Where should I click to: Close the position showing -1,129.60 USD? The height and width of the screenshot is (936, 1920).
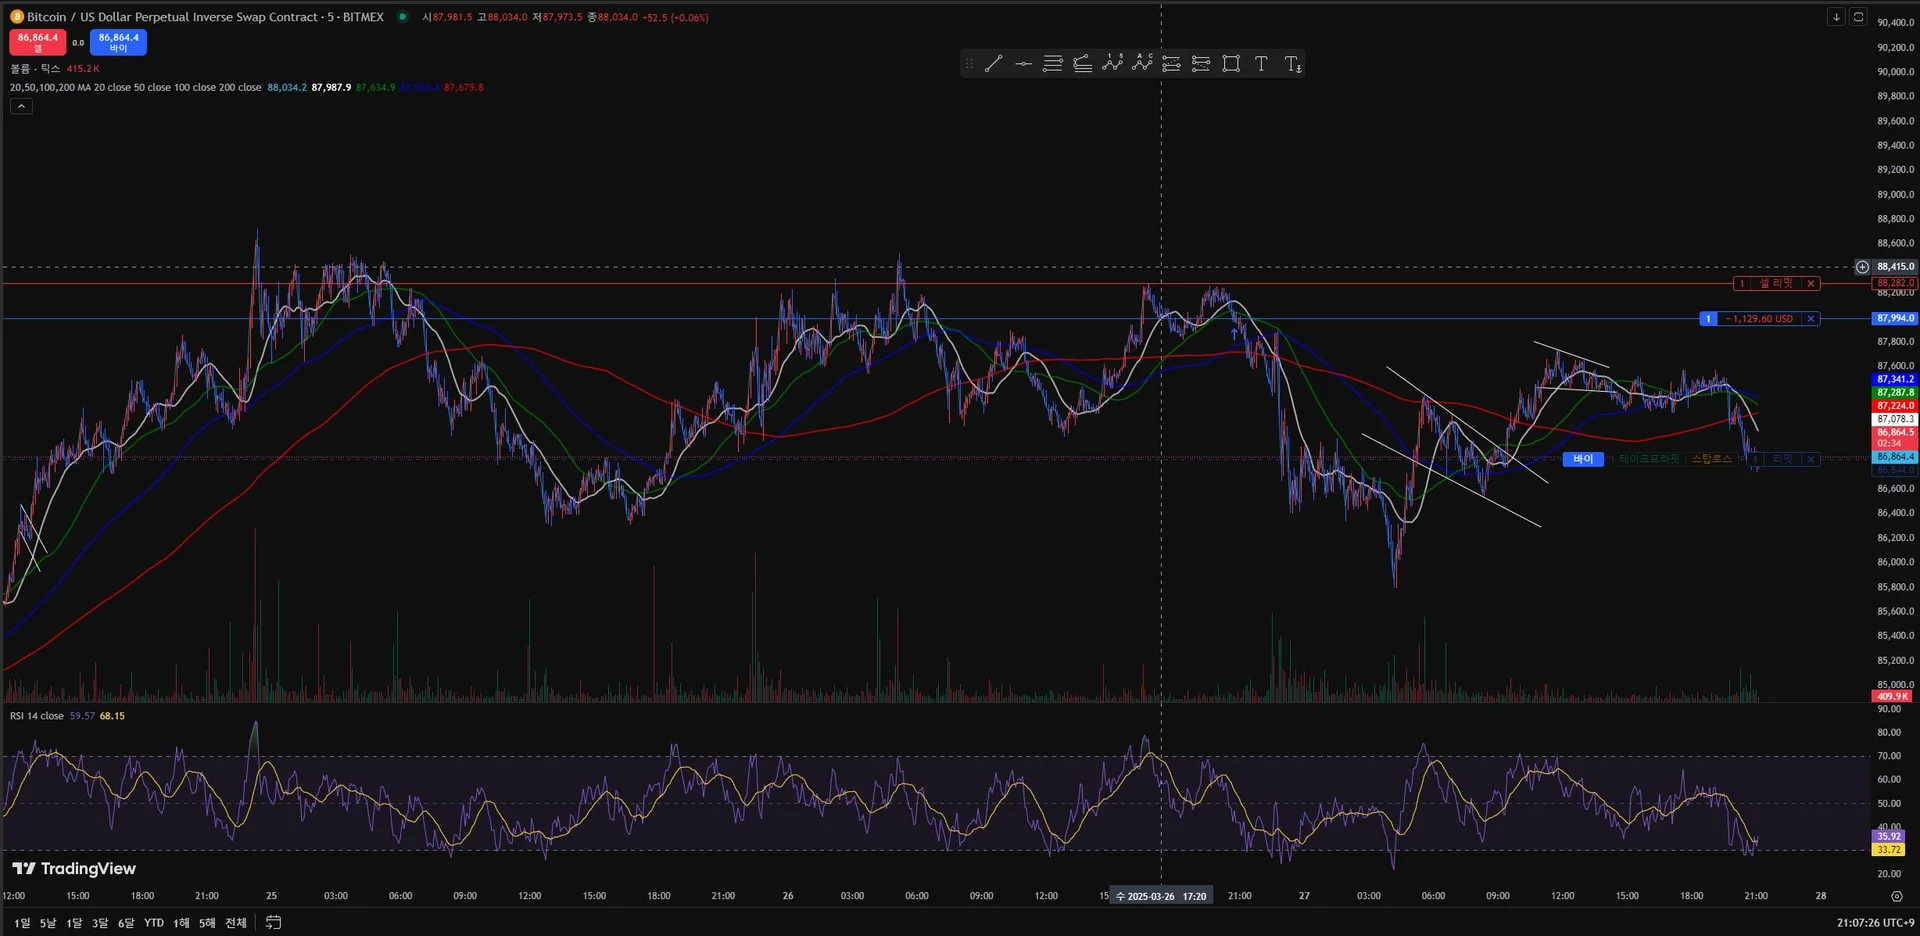[1810, 319]
